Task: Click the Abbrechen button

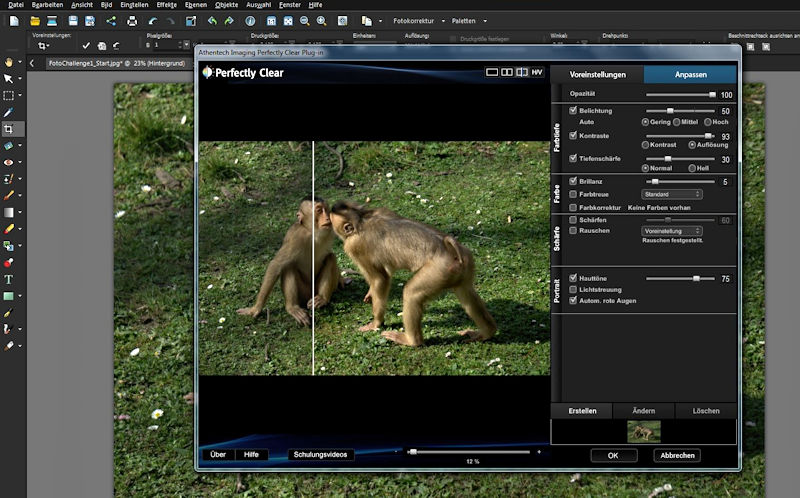Action: 677,455
